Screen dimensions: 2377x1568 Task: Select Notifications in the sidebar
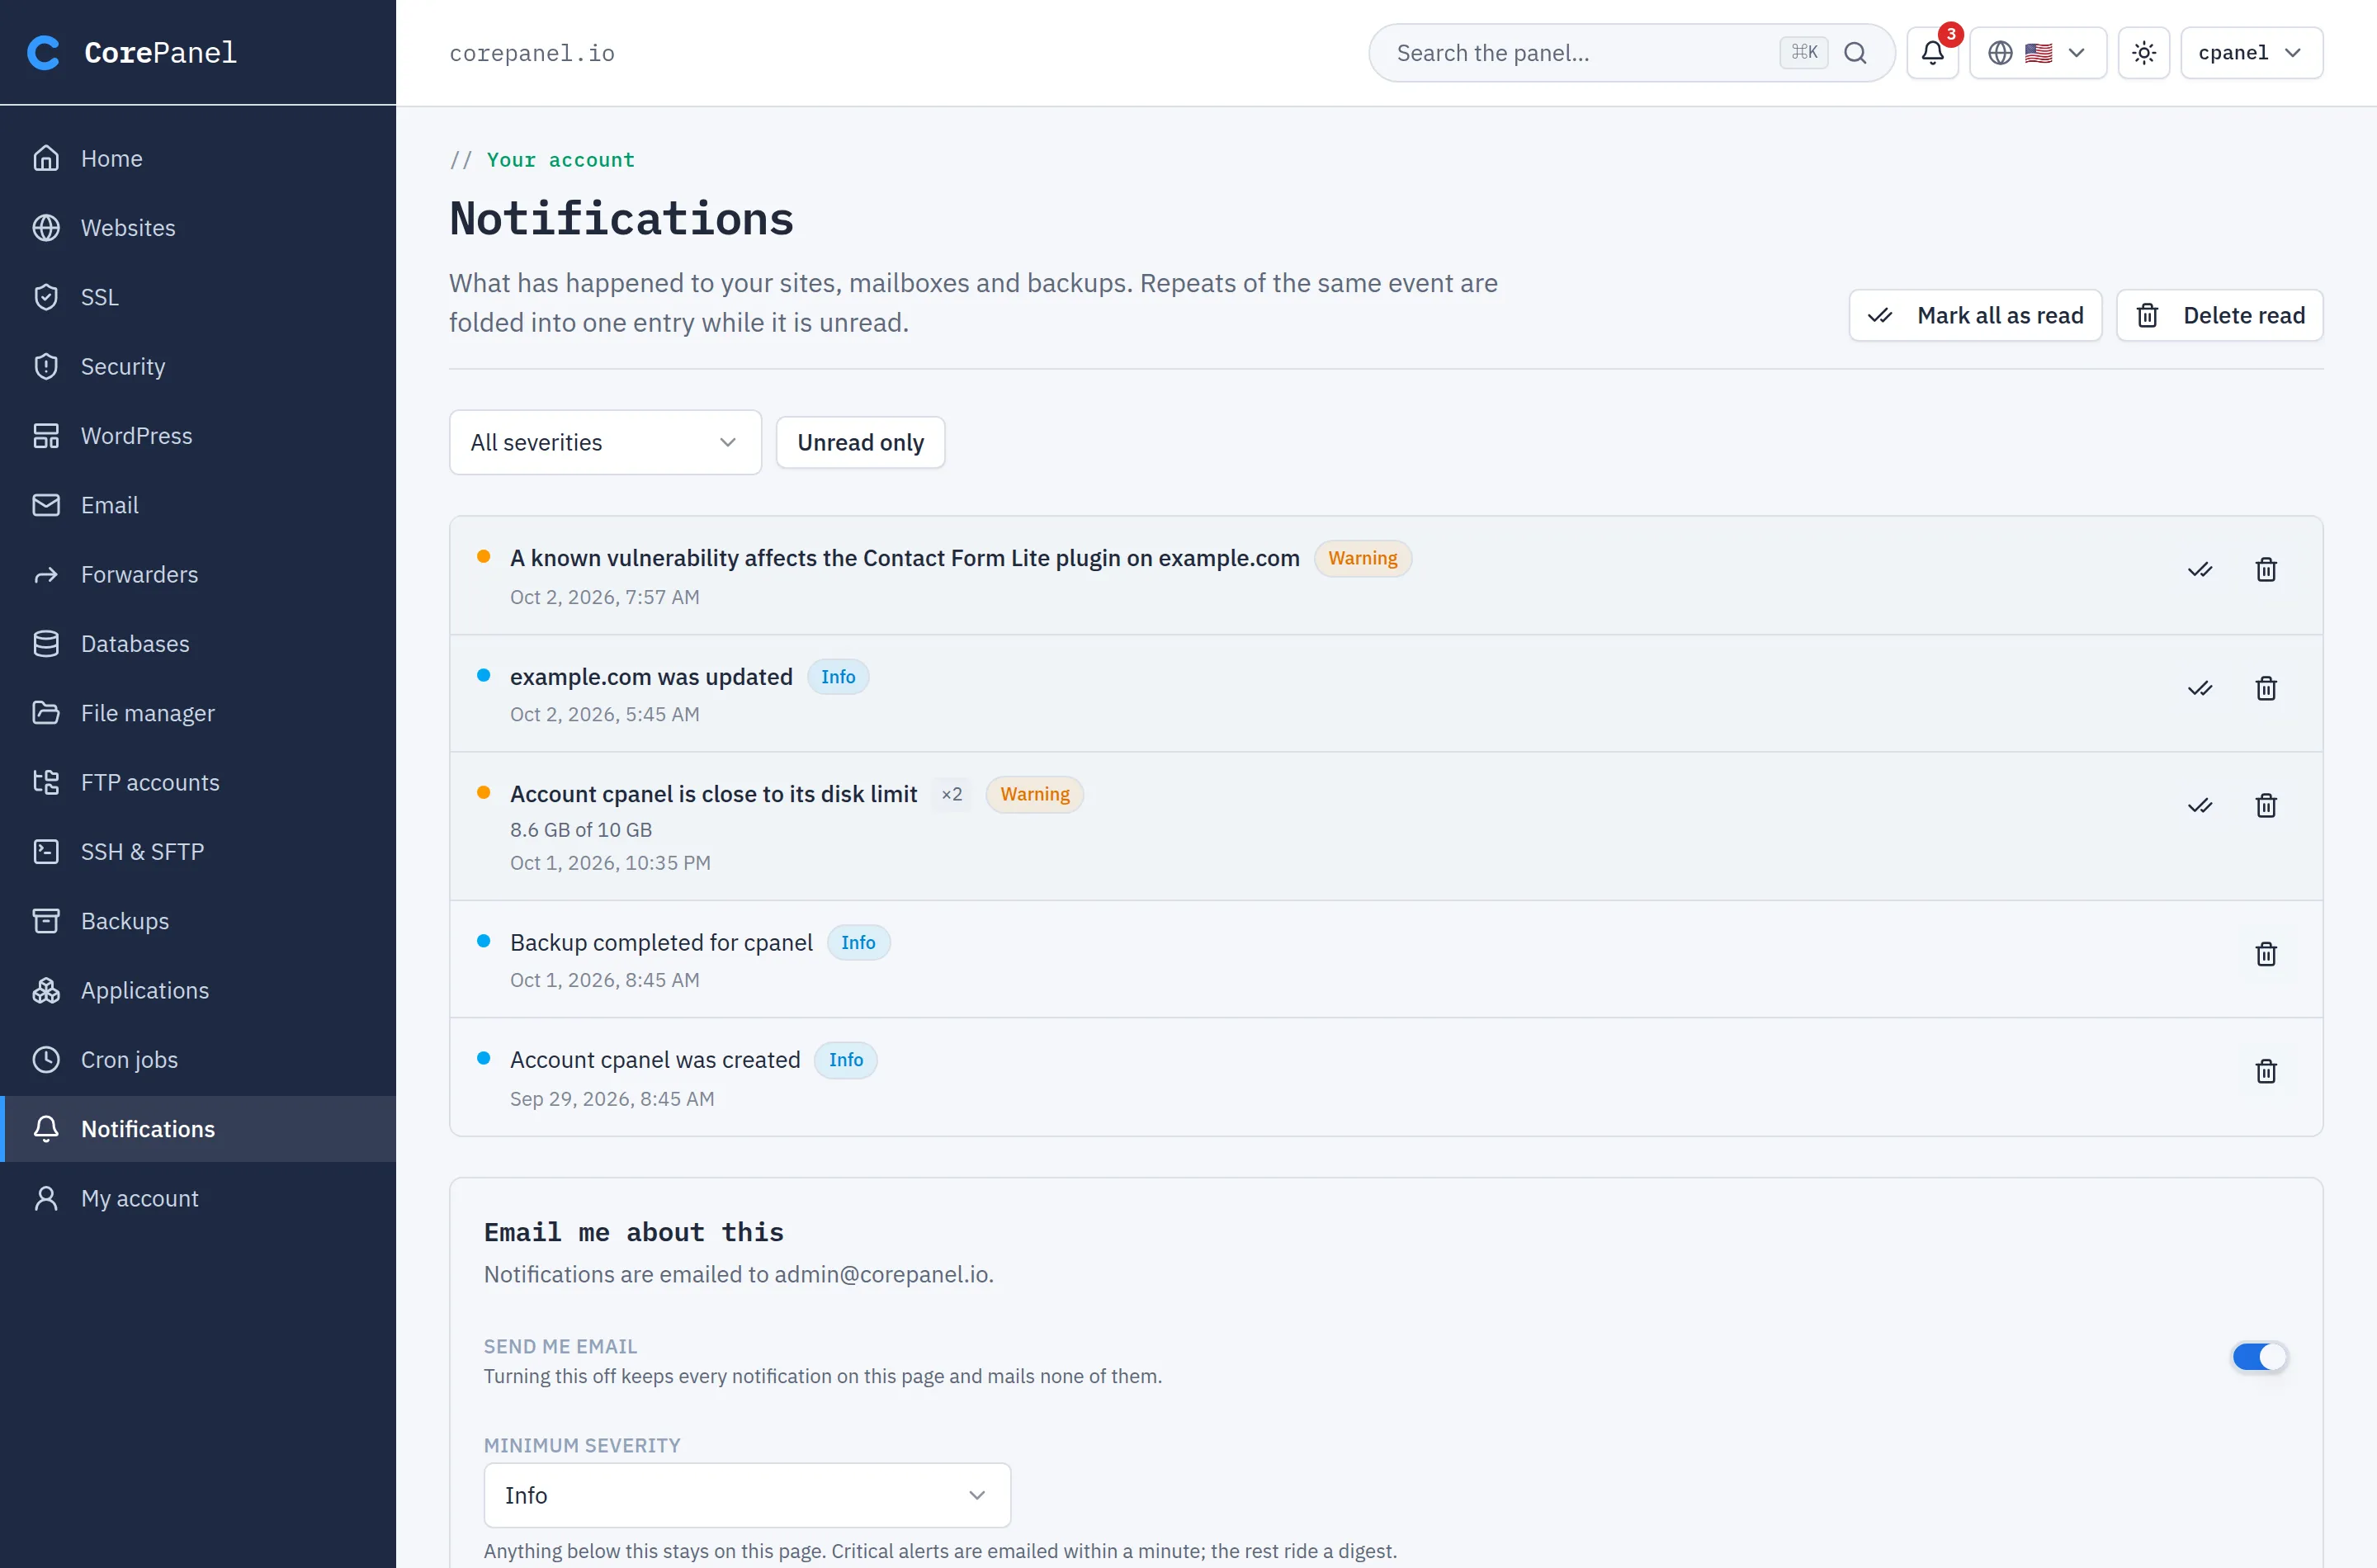click(198, 1129)
